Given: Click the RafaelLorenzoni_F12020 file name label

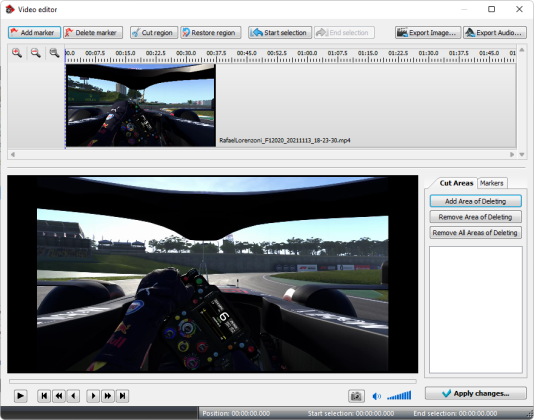Looking at the screenshot, I should click(x=285, y=140).
